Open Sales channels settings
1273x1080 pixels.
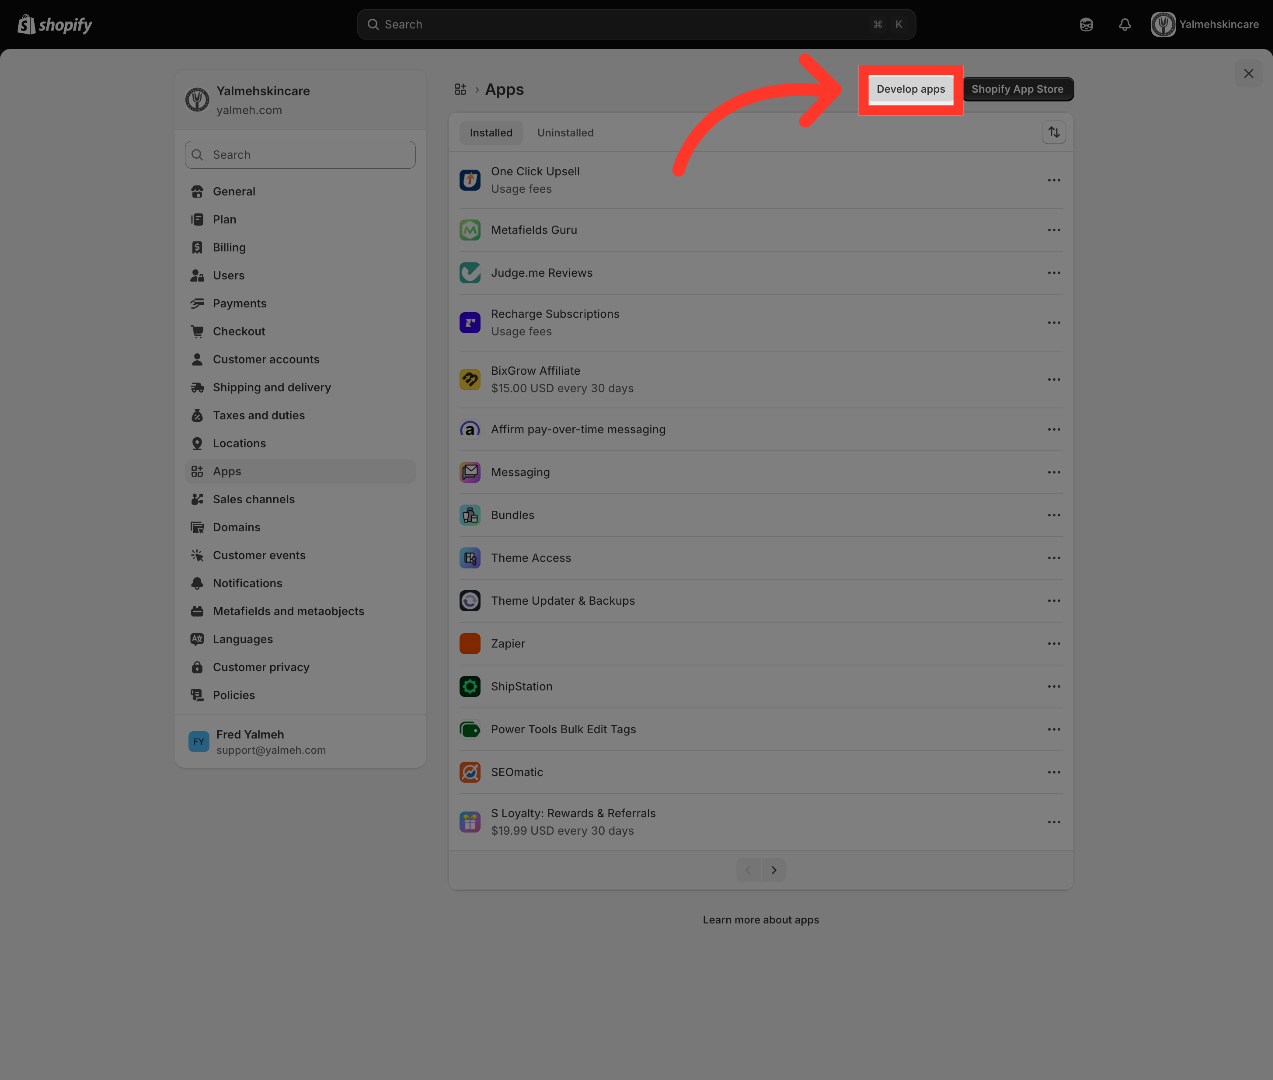300,499
